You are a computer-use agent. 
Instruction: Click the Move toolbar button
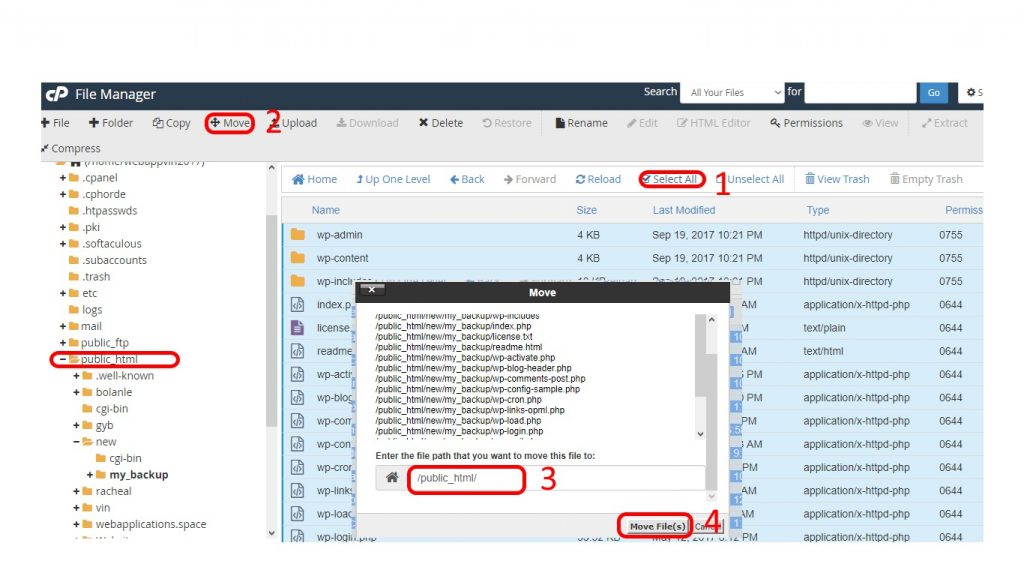click(230, 123)
